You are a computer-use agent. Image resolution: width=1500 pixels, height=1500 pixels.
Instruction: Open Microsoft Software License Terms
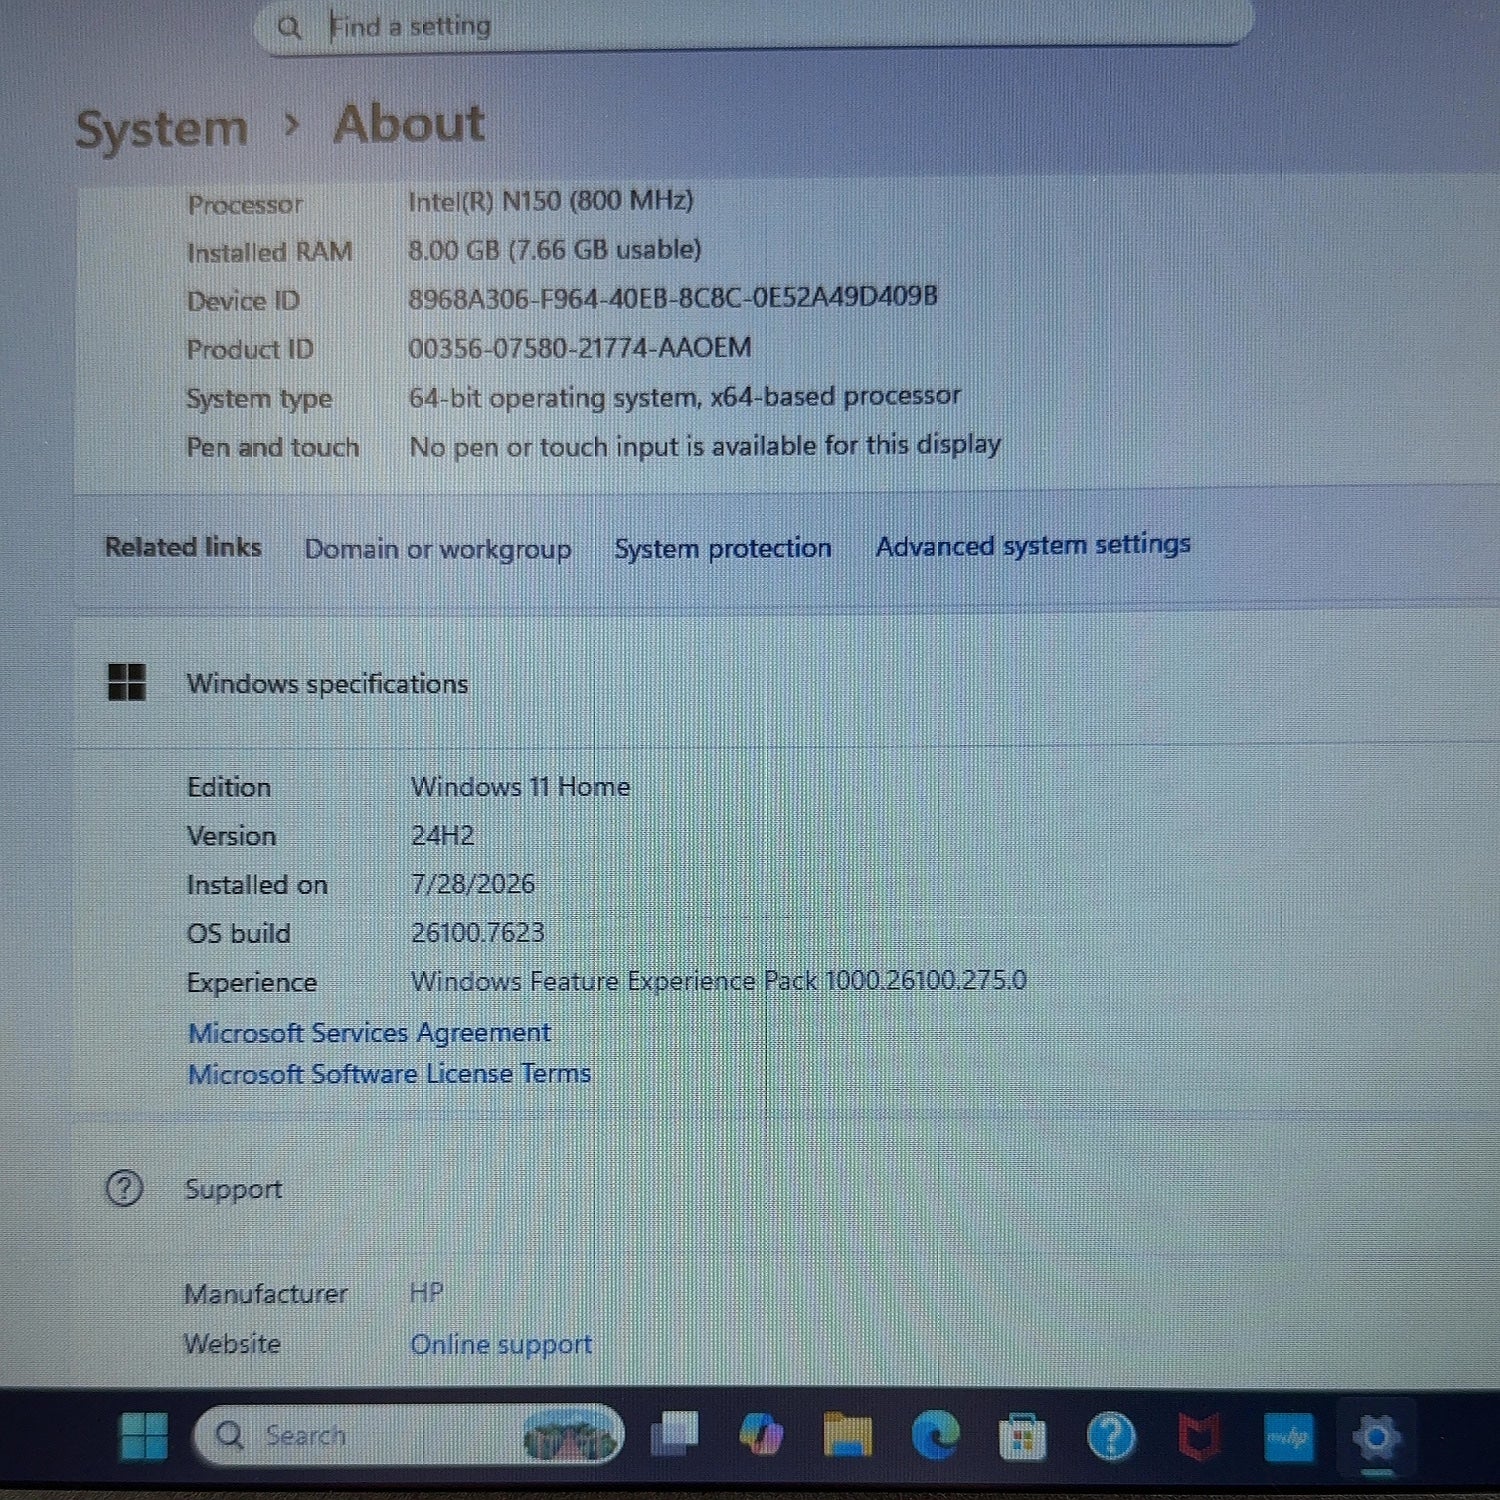[389, 1074]
